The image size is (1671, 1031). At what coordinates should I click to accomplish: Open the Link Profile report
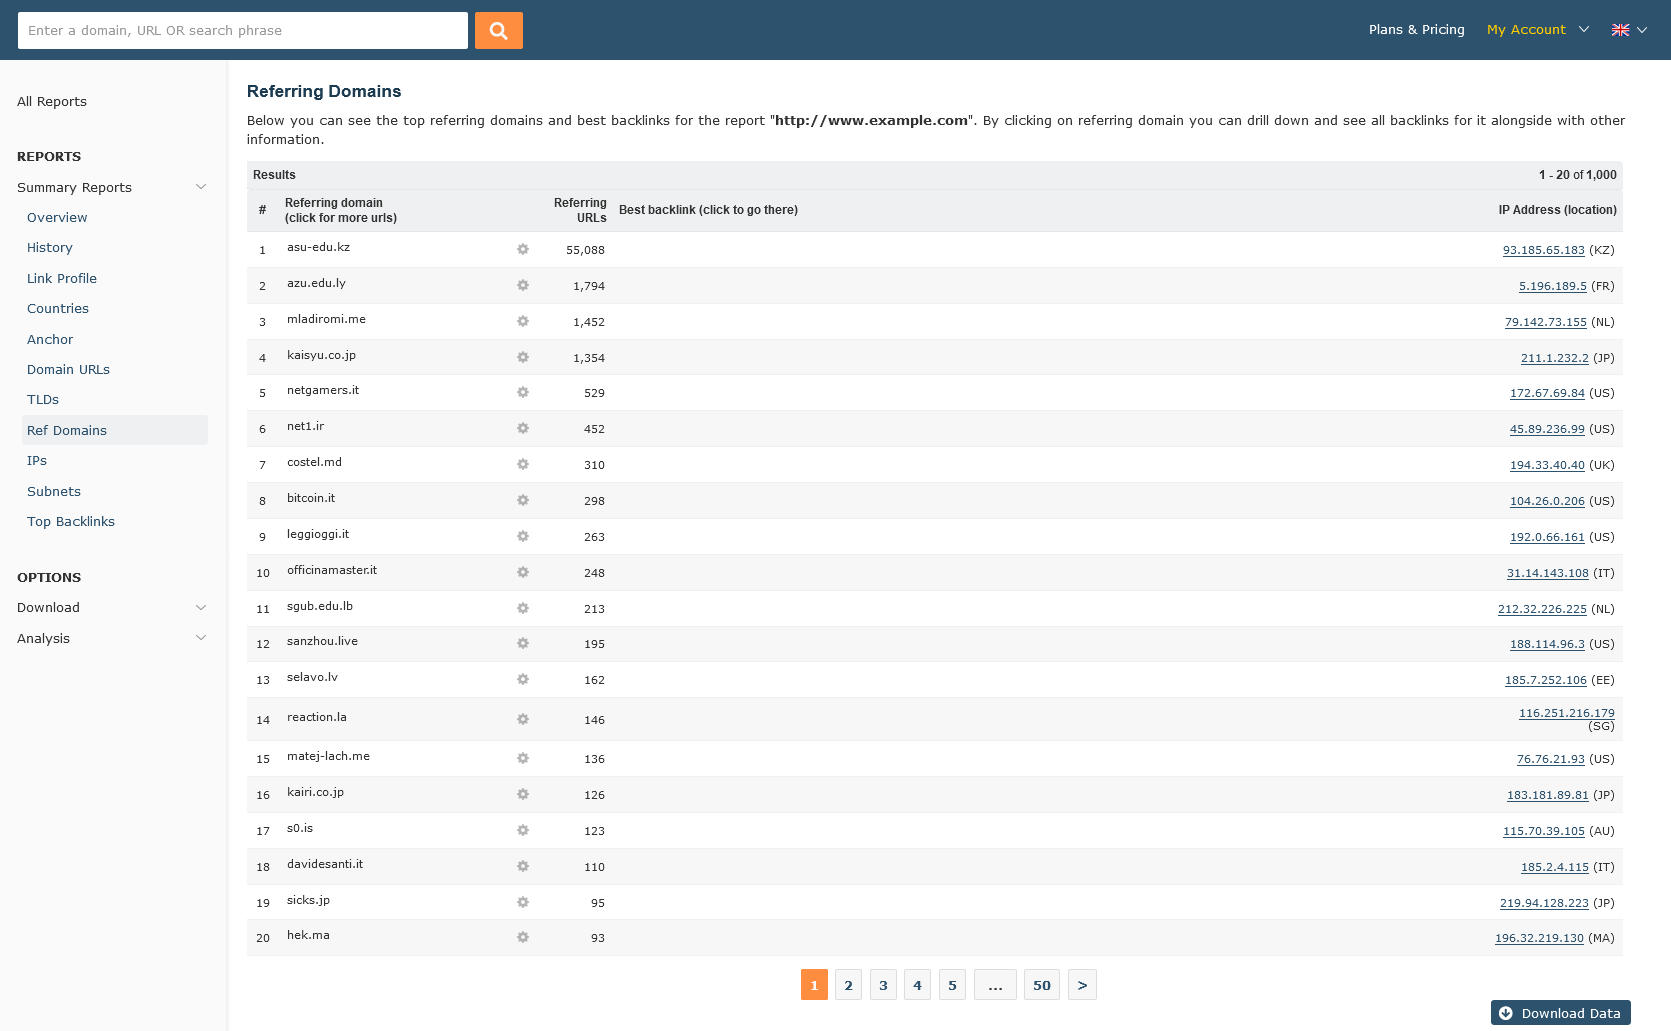tap(62, 278)
